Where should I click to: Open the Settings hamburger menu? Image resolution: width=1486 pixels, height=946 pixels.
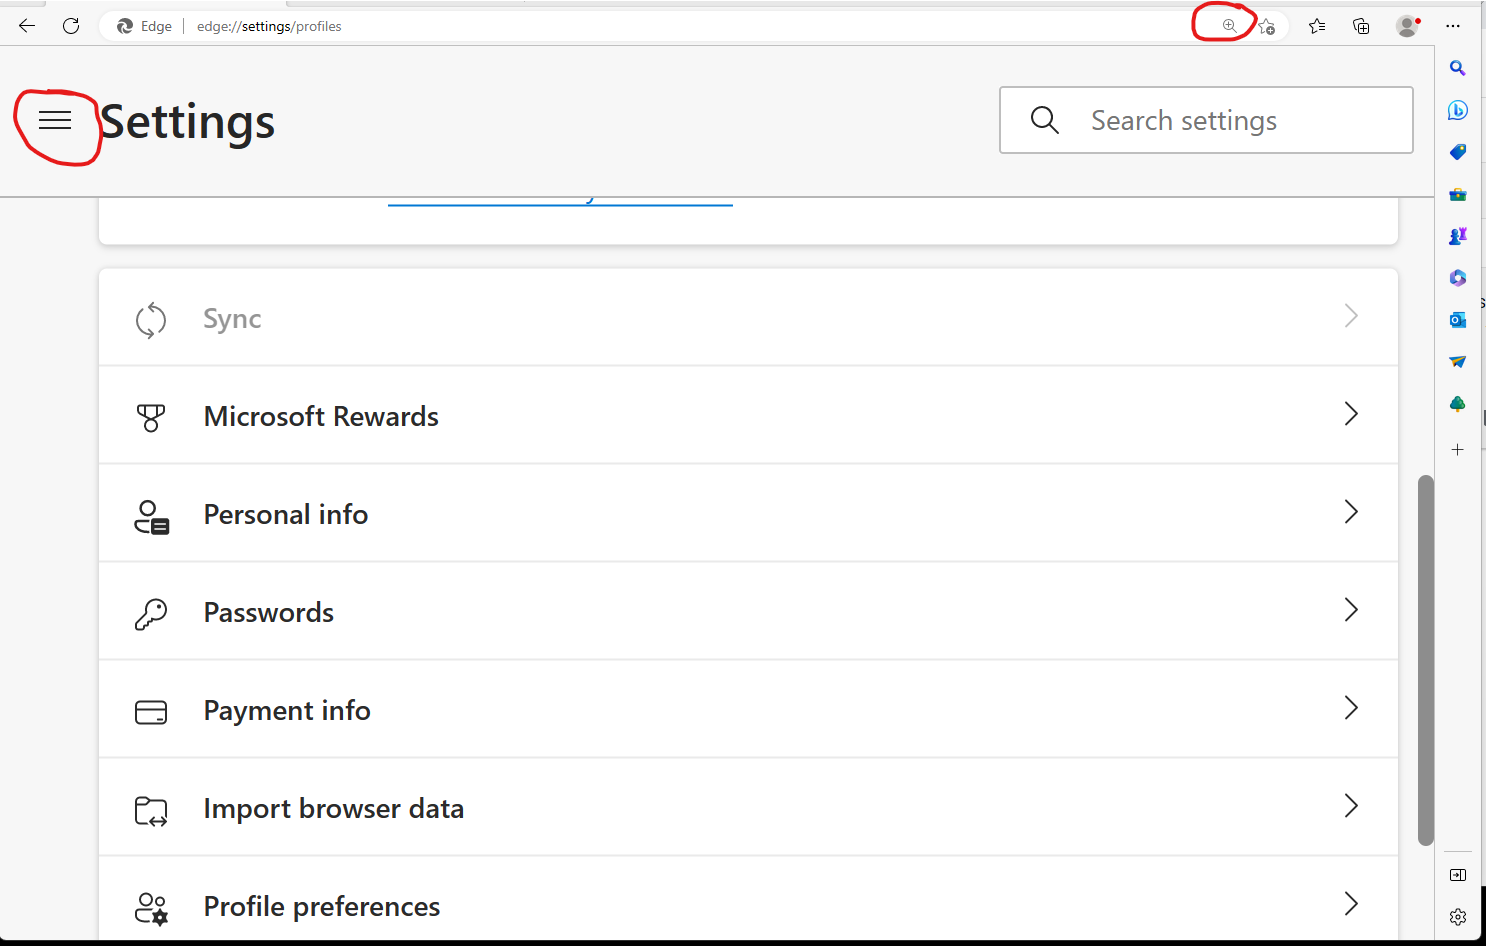click(x=55, y=120)
